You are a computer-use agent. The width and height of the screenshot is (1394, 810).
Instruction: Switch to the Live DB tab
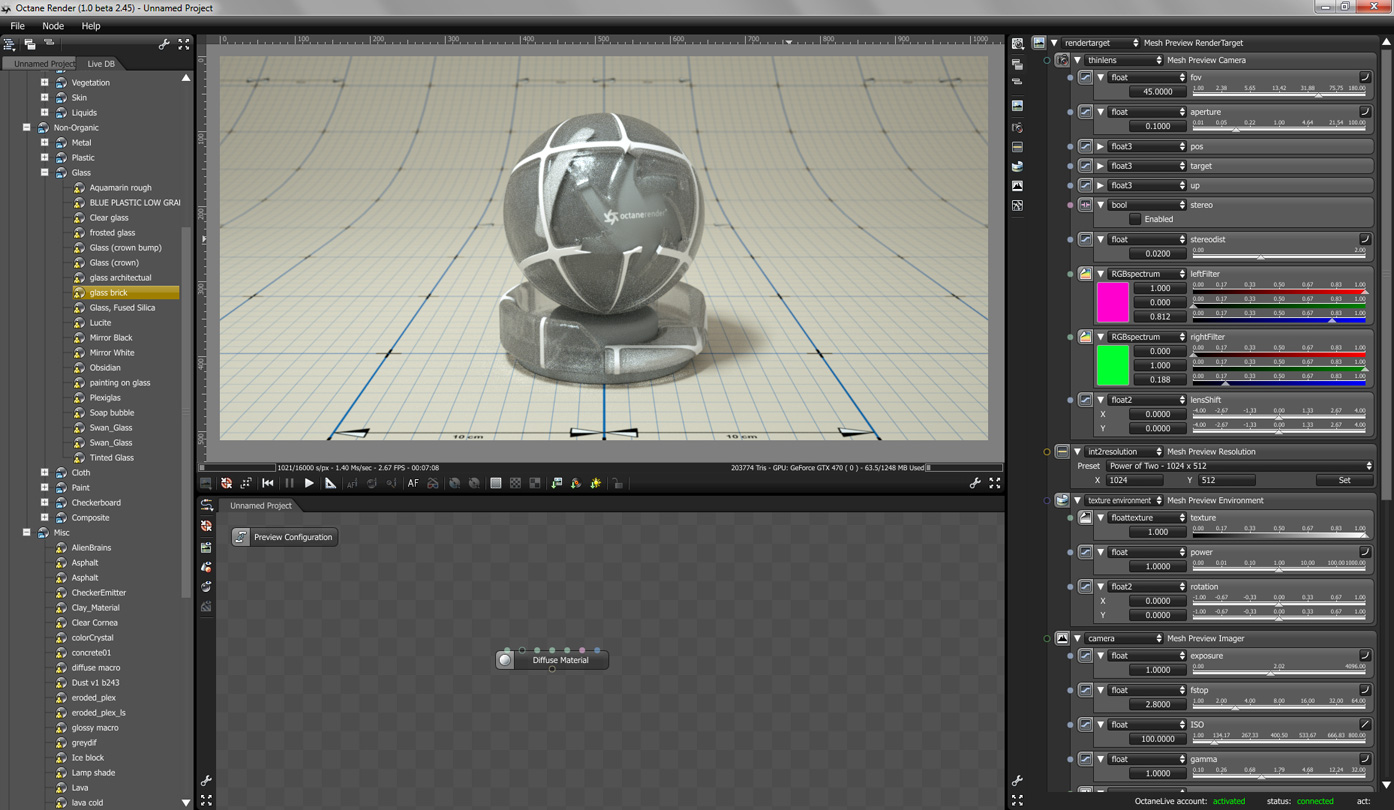point(101,64)
